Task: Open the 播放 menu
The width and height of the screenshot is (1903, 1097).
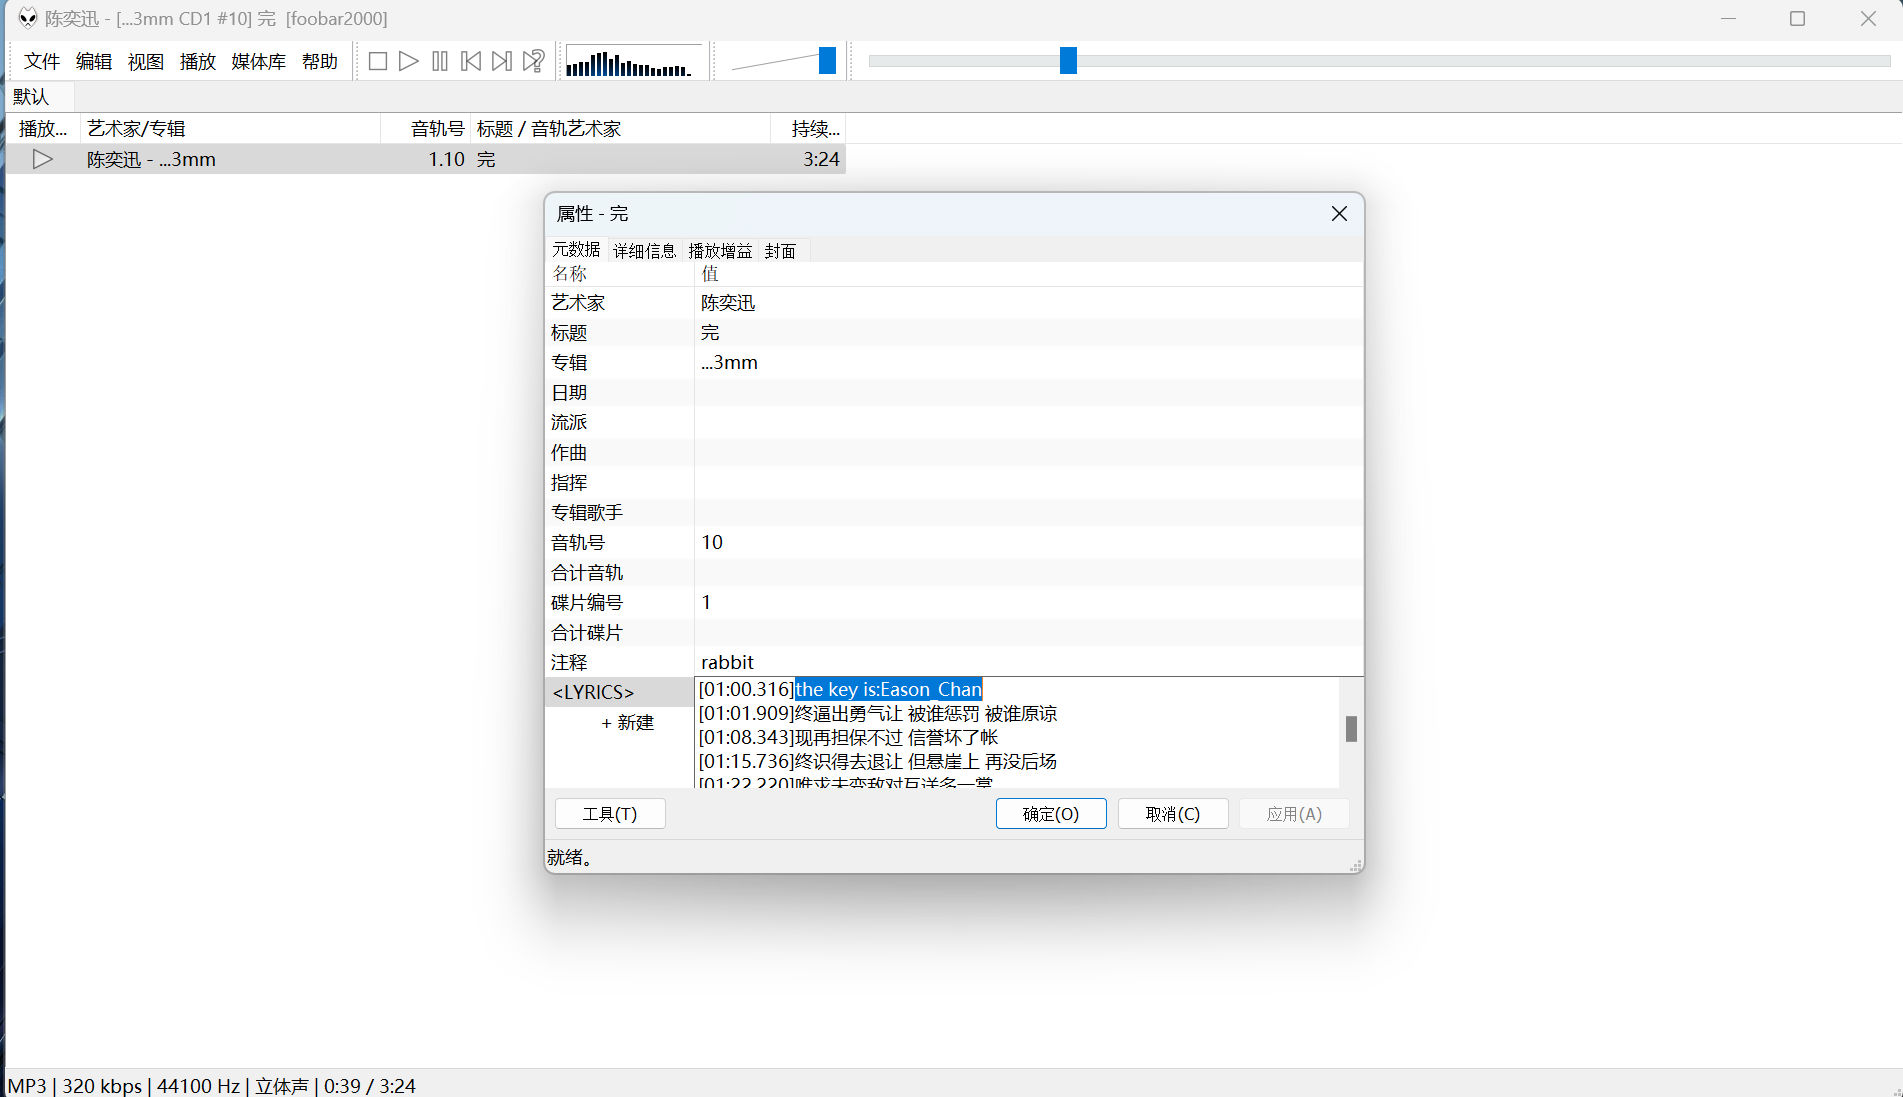Action: (x=198, y=61)
